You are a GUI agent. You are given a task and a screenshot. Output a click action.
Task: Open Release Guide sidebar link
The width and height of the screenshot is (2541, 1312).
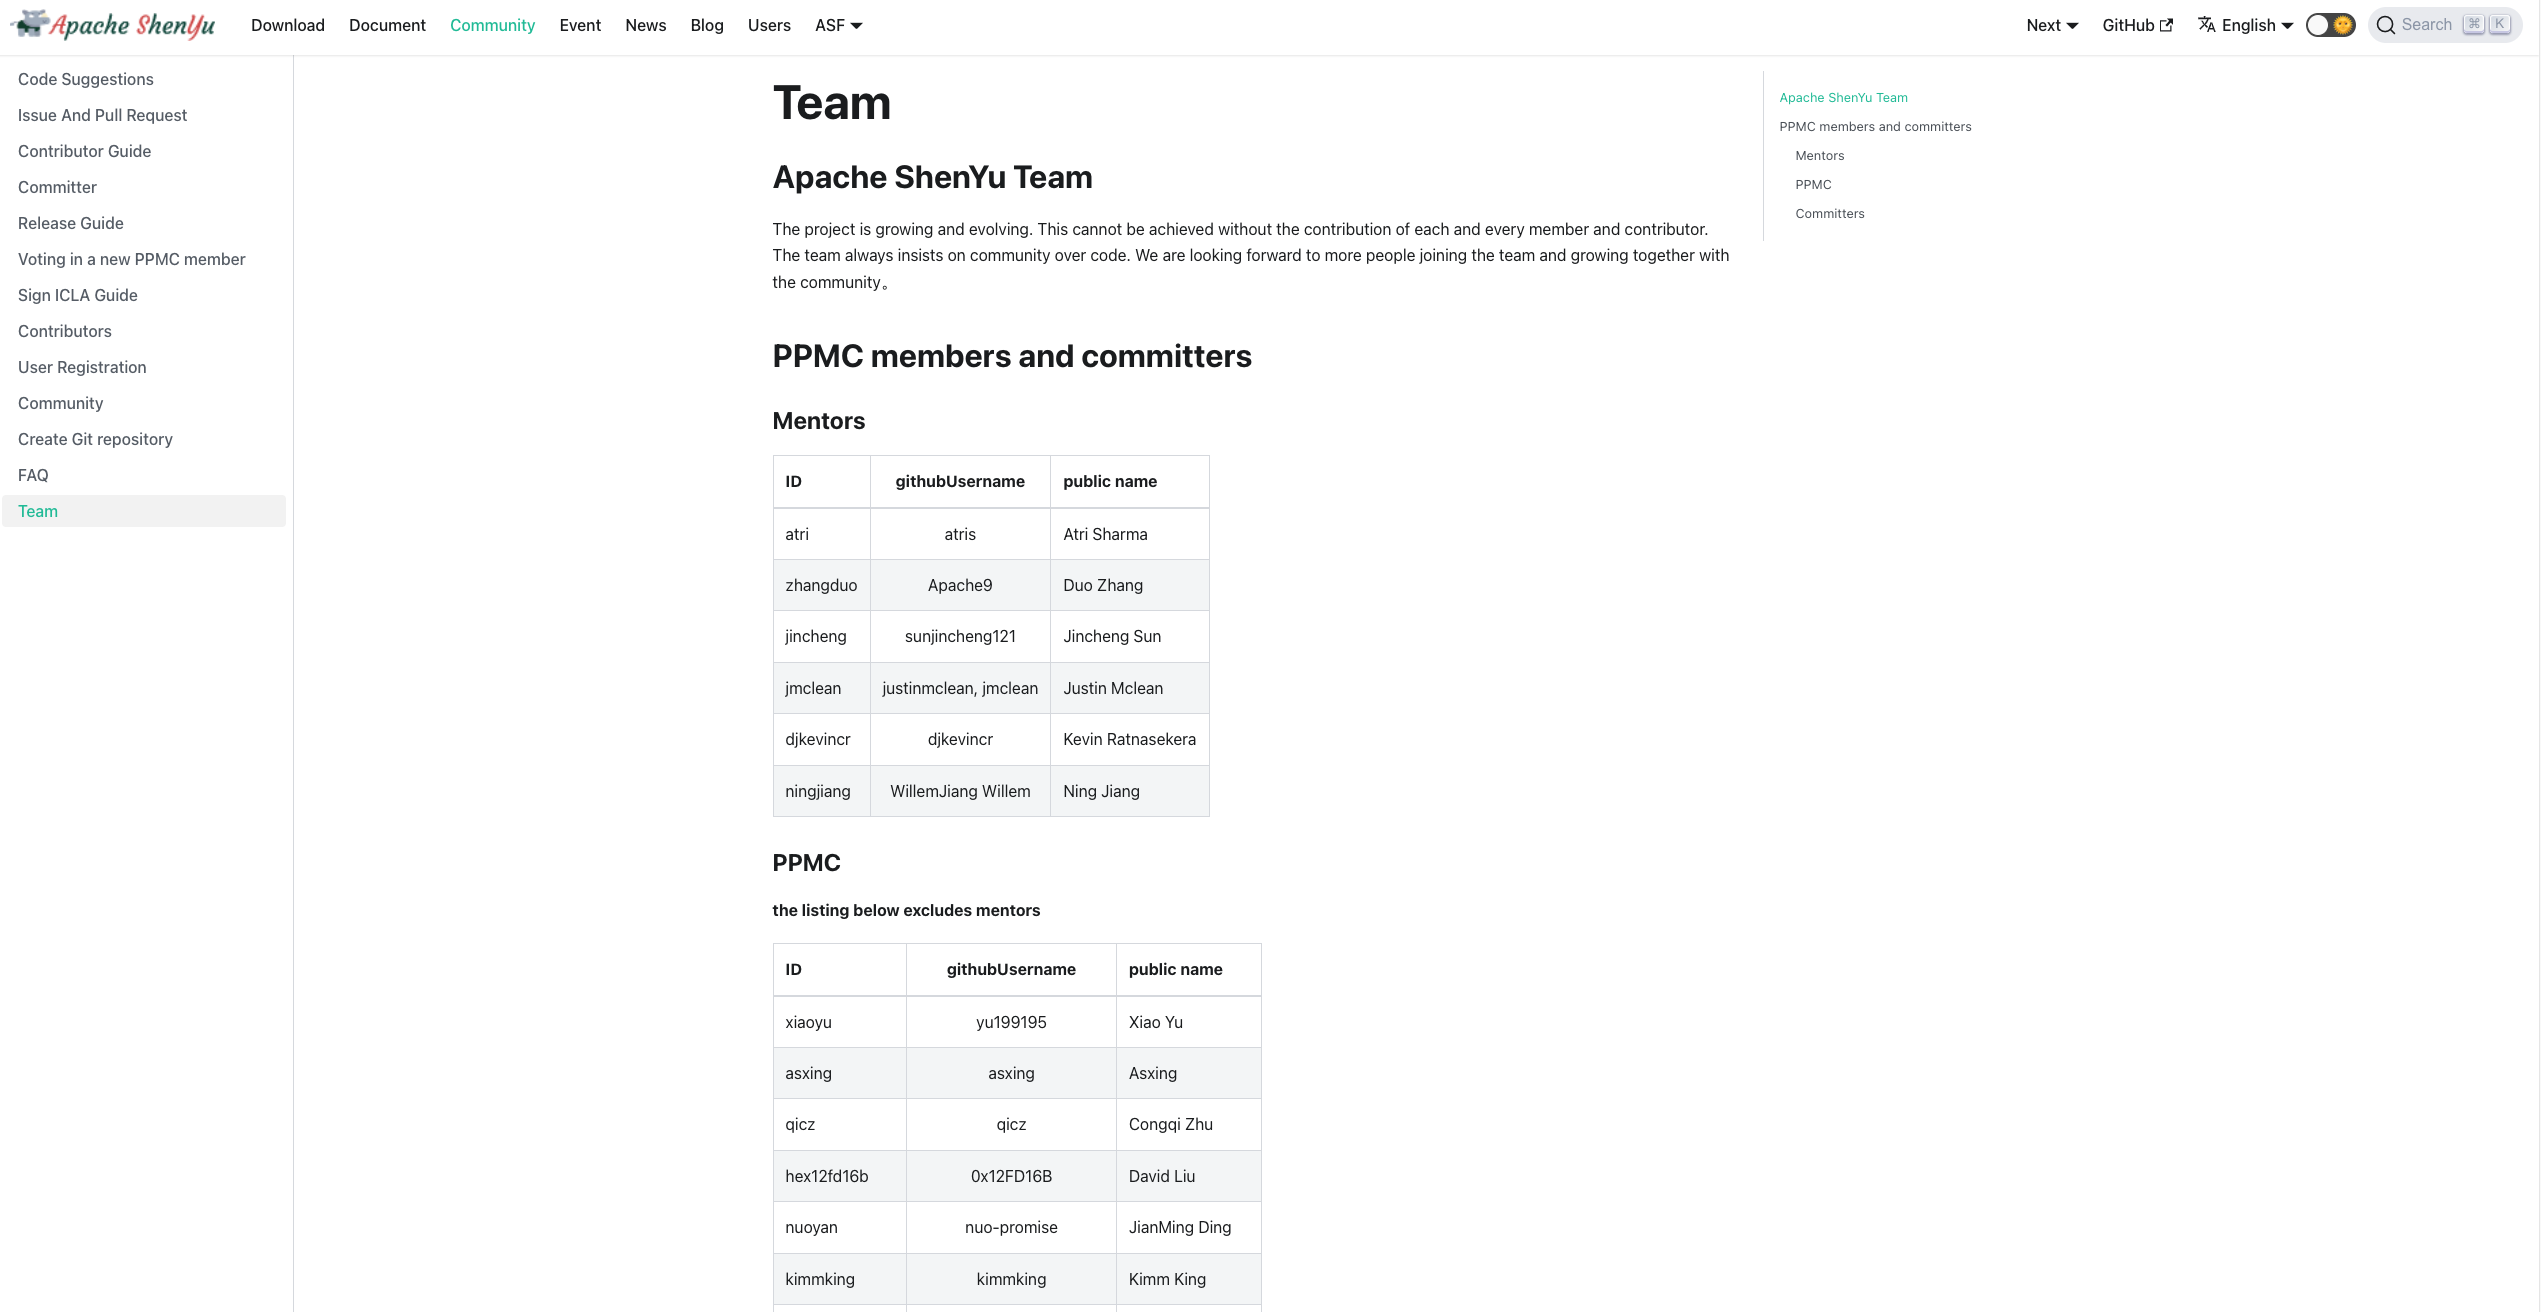pos(71,223)
